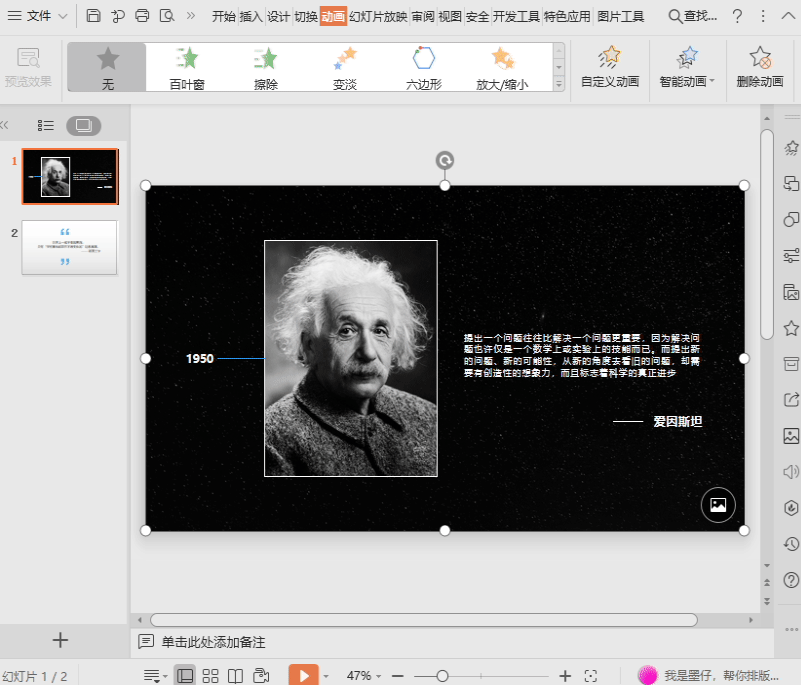The image size is (801, 685).
Task: Click the zoom in plus button
Action: tap(564, 676)
